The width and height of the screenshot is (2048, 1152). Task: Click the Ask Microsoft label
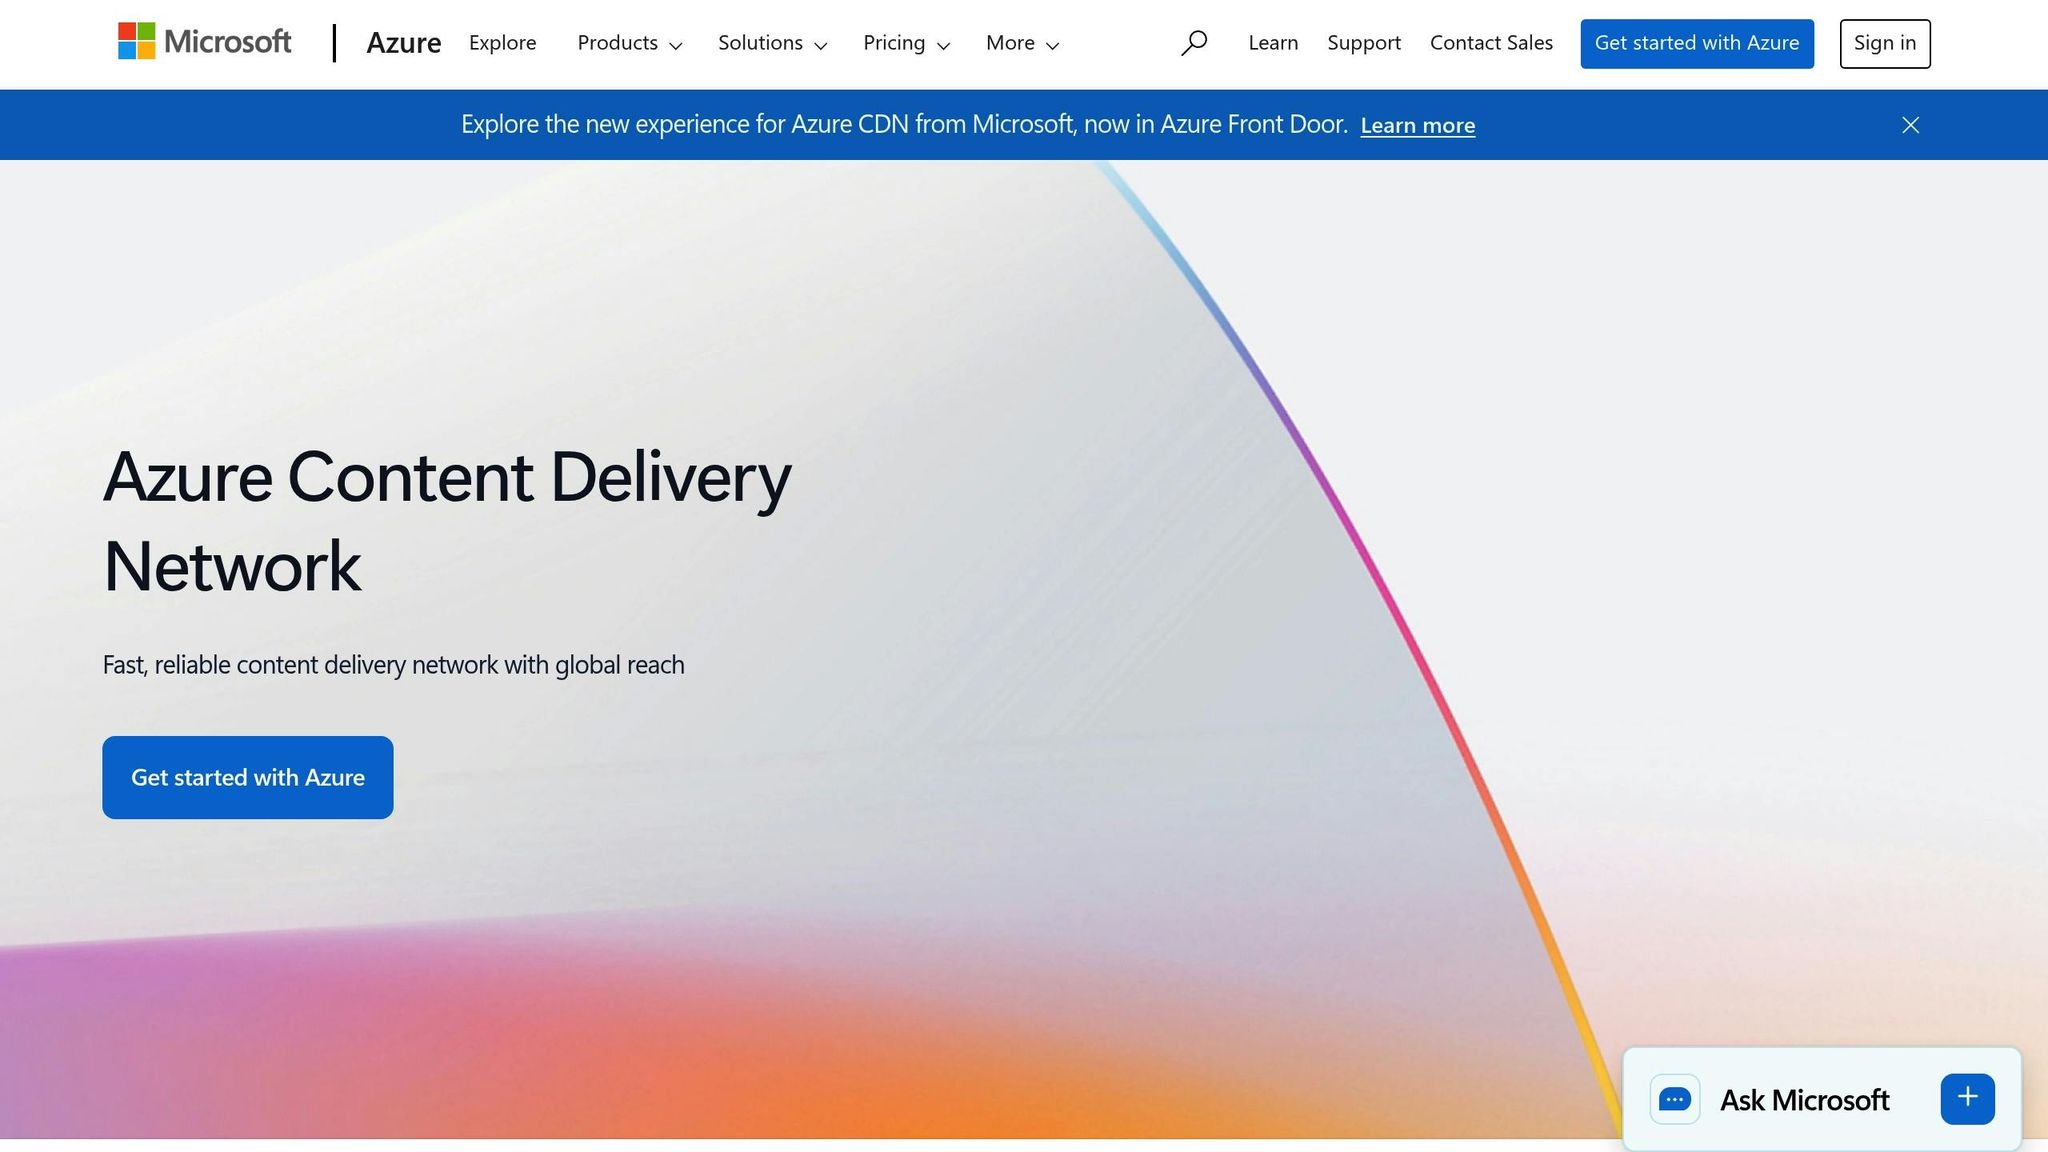1804,1100
